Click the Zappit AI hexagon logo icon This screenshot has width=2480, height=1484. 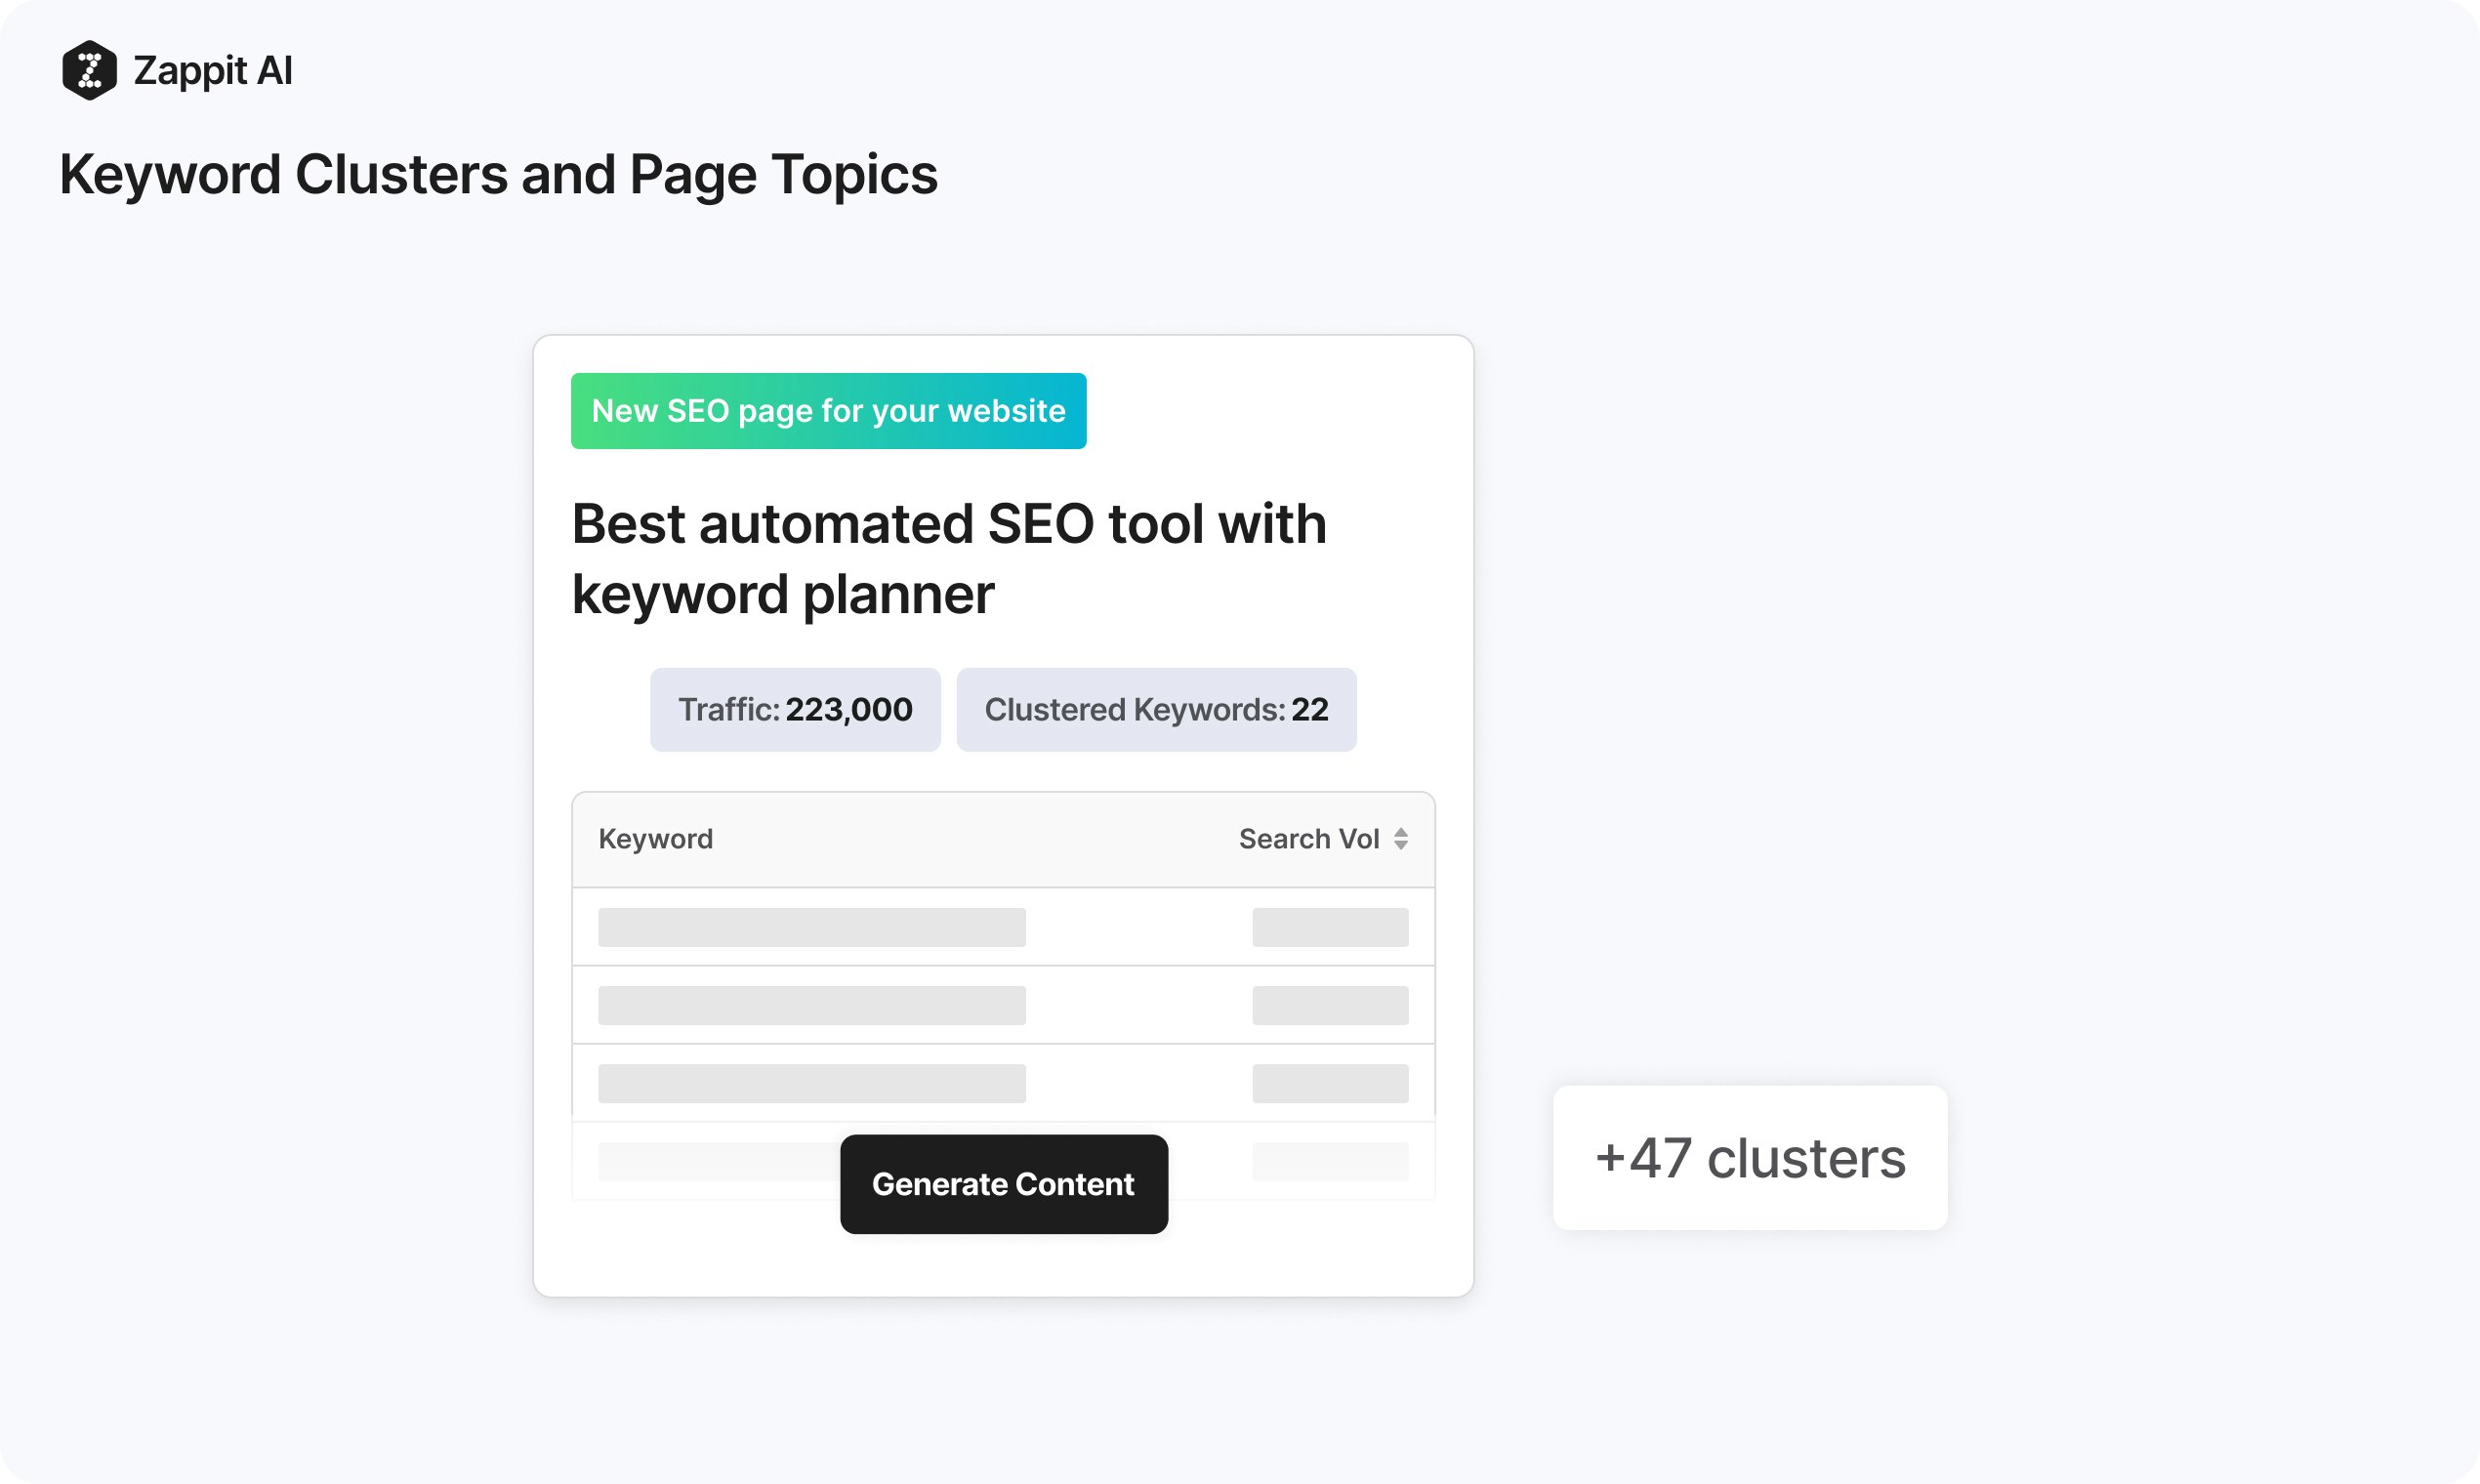pyautogui.click(x=89, y=70)
